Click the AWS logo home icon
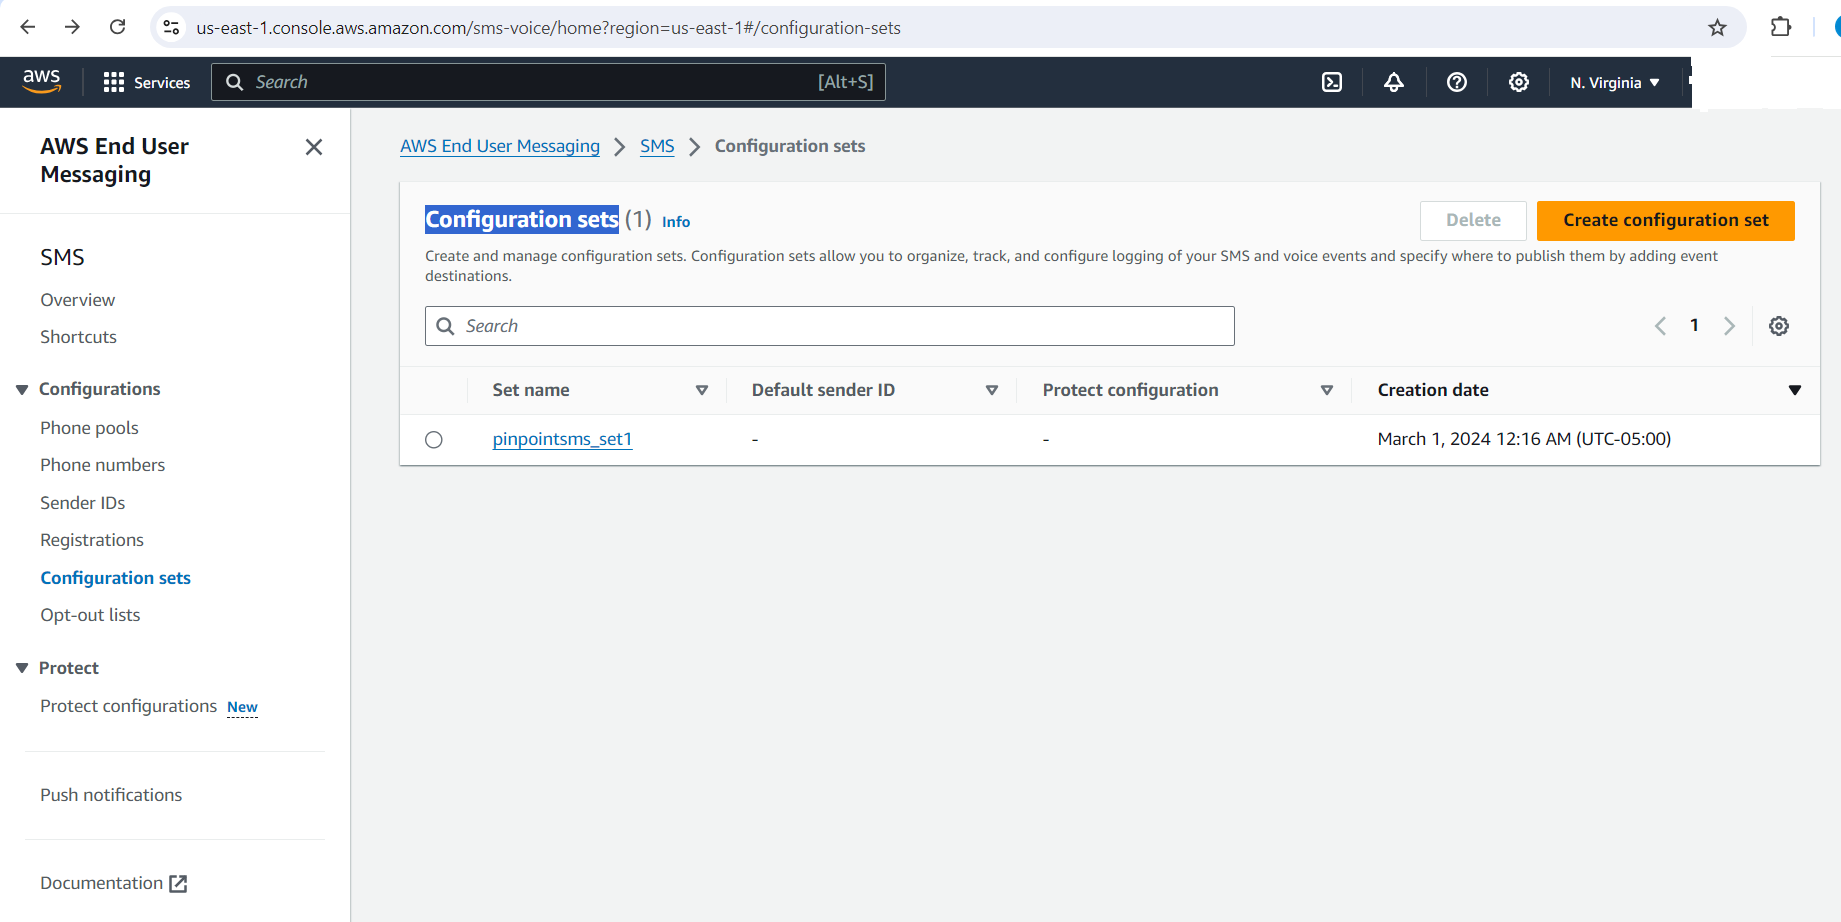Image resolution: width=1841 pixels, height=922 pixels. (42, 81)
